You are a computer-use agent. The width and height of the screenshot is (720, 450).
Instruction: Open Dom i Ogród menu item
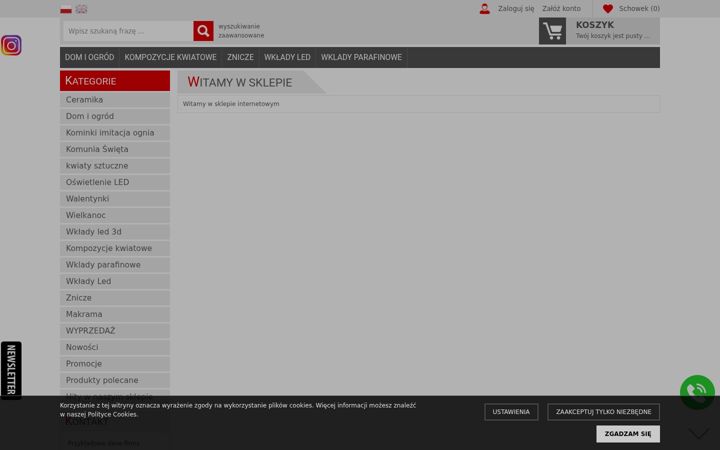(x=90, y=57)
